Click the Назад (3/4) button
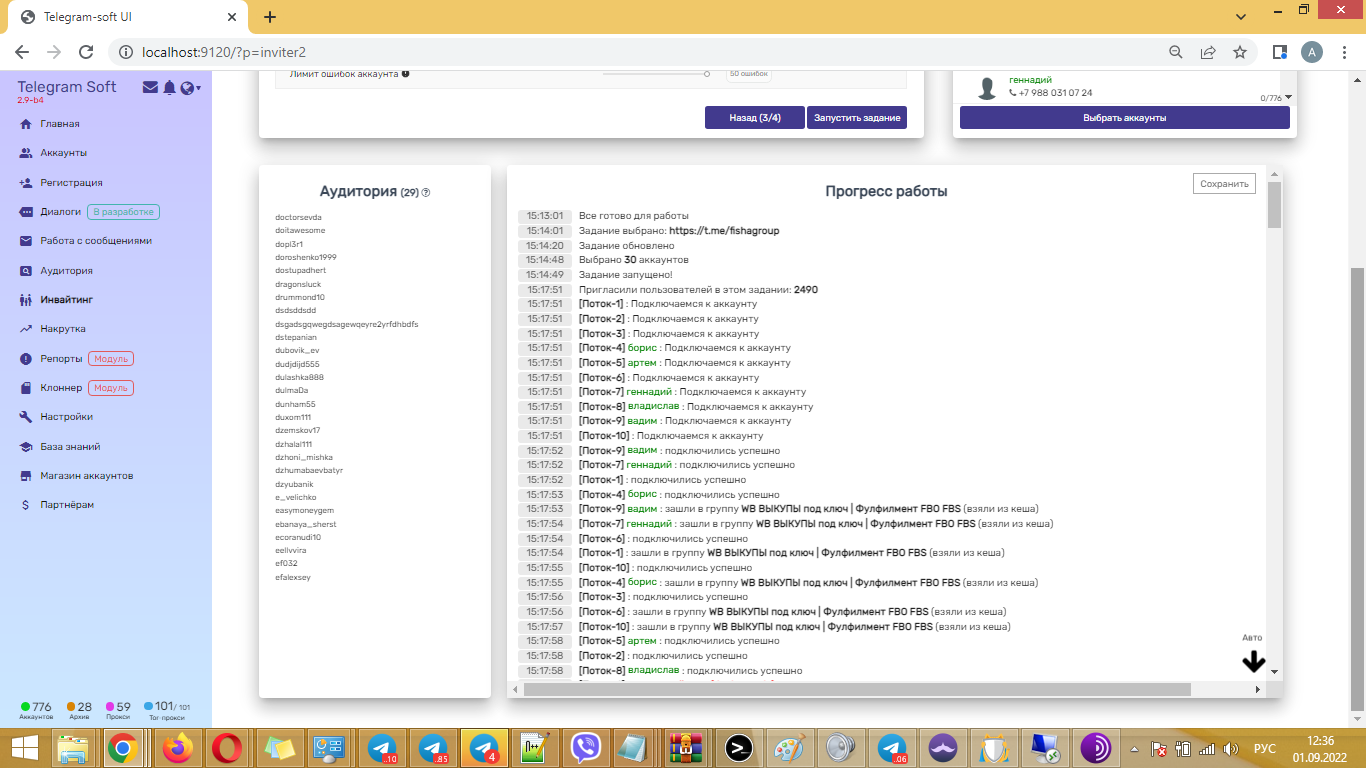This screenshot has height=768, width=1366. click(x=754, y=118)
